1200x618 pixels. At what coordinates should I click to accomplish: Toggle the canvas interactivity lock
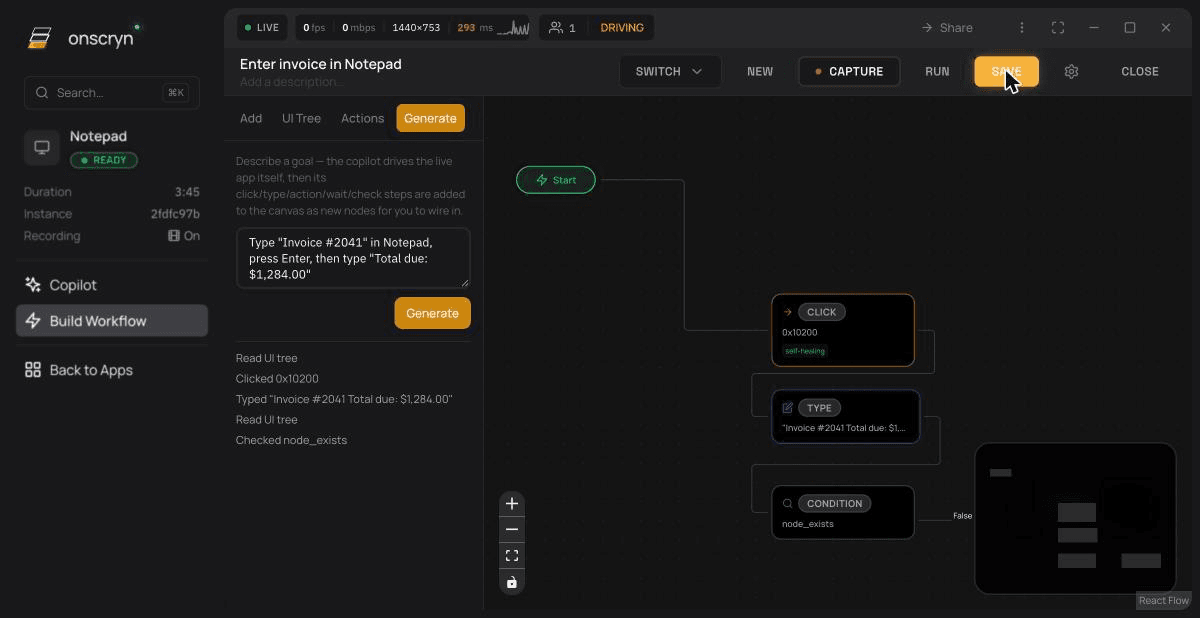(x=512, y=582)
